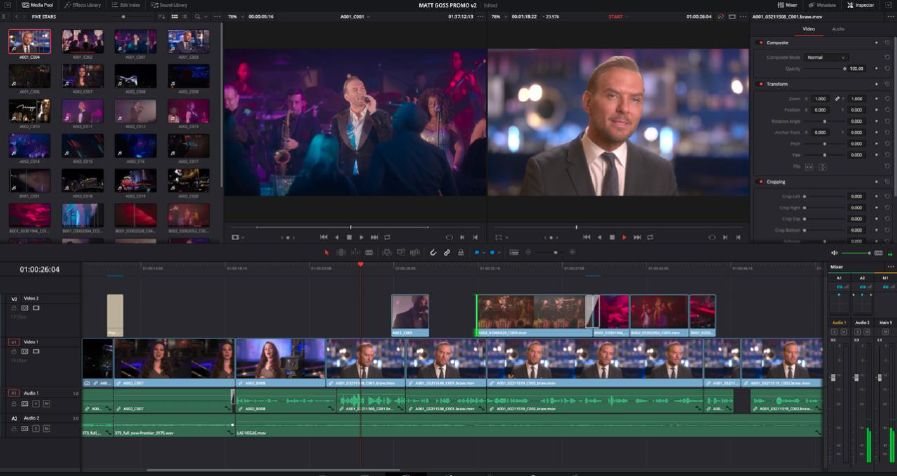This screenshot has width=897, height=476.
Task: Toggle the Position Lock padlock icon
Action: tap(461, 252)
